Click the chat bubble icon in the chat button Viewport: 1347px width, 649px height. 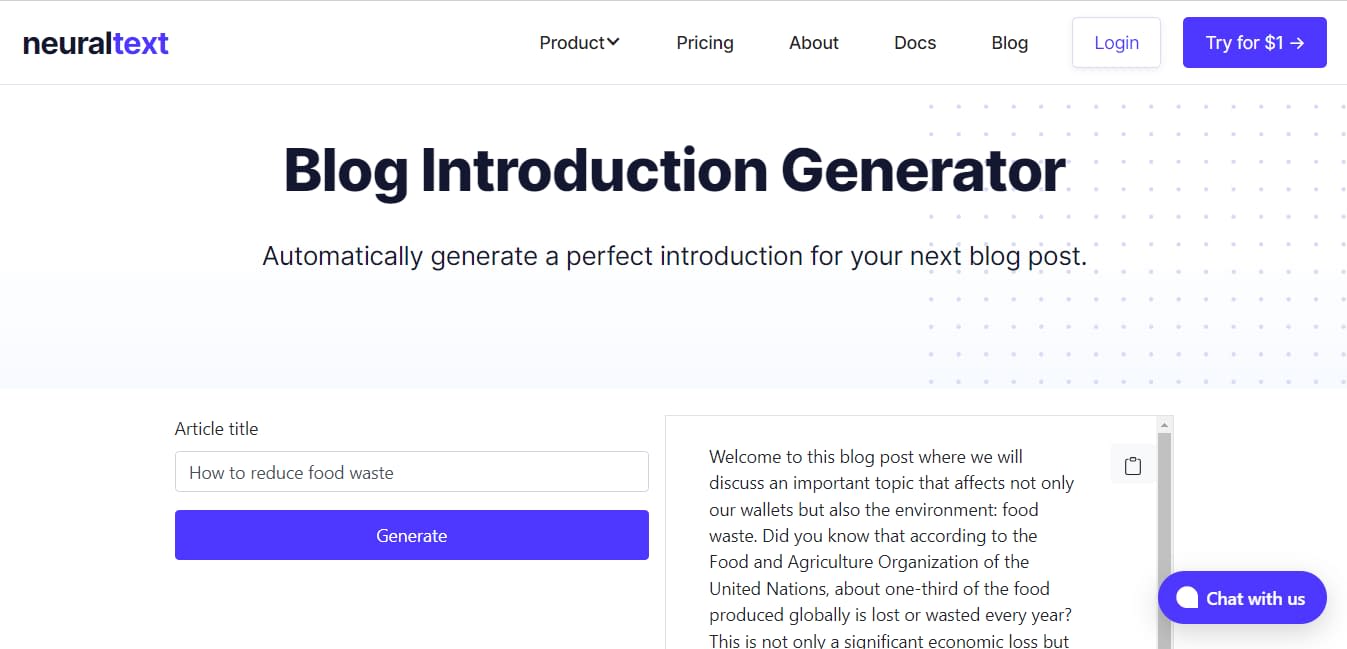pos(1186,597)
